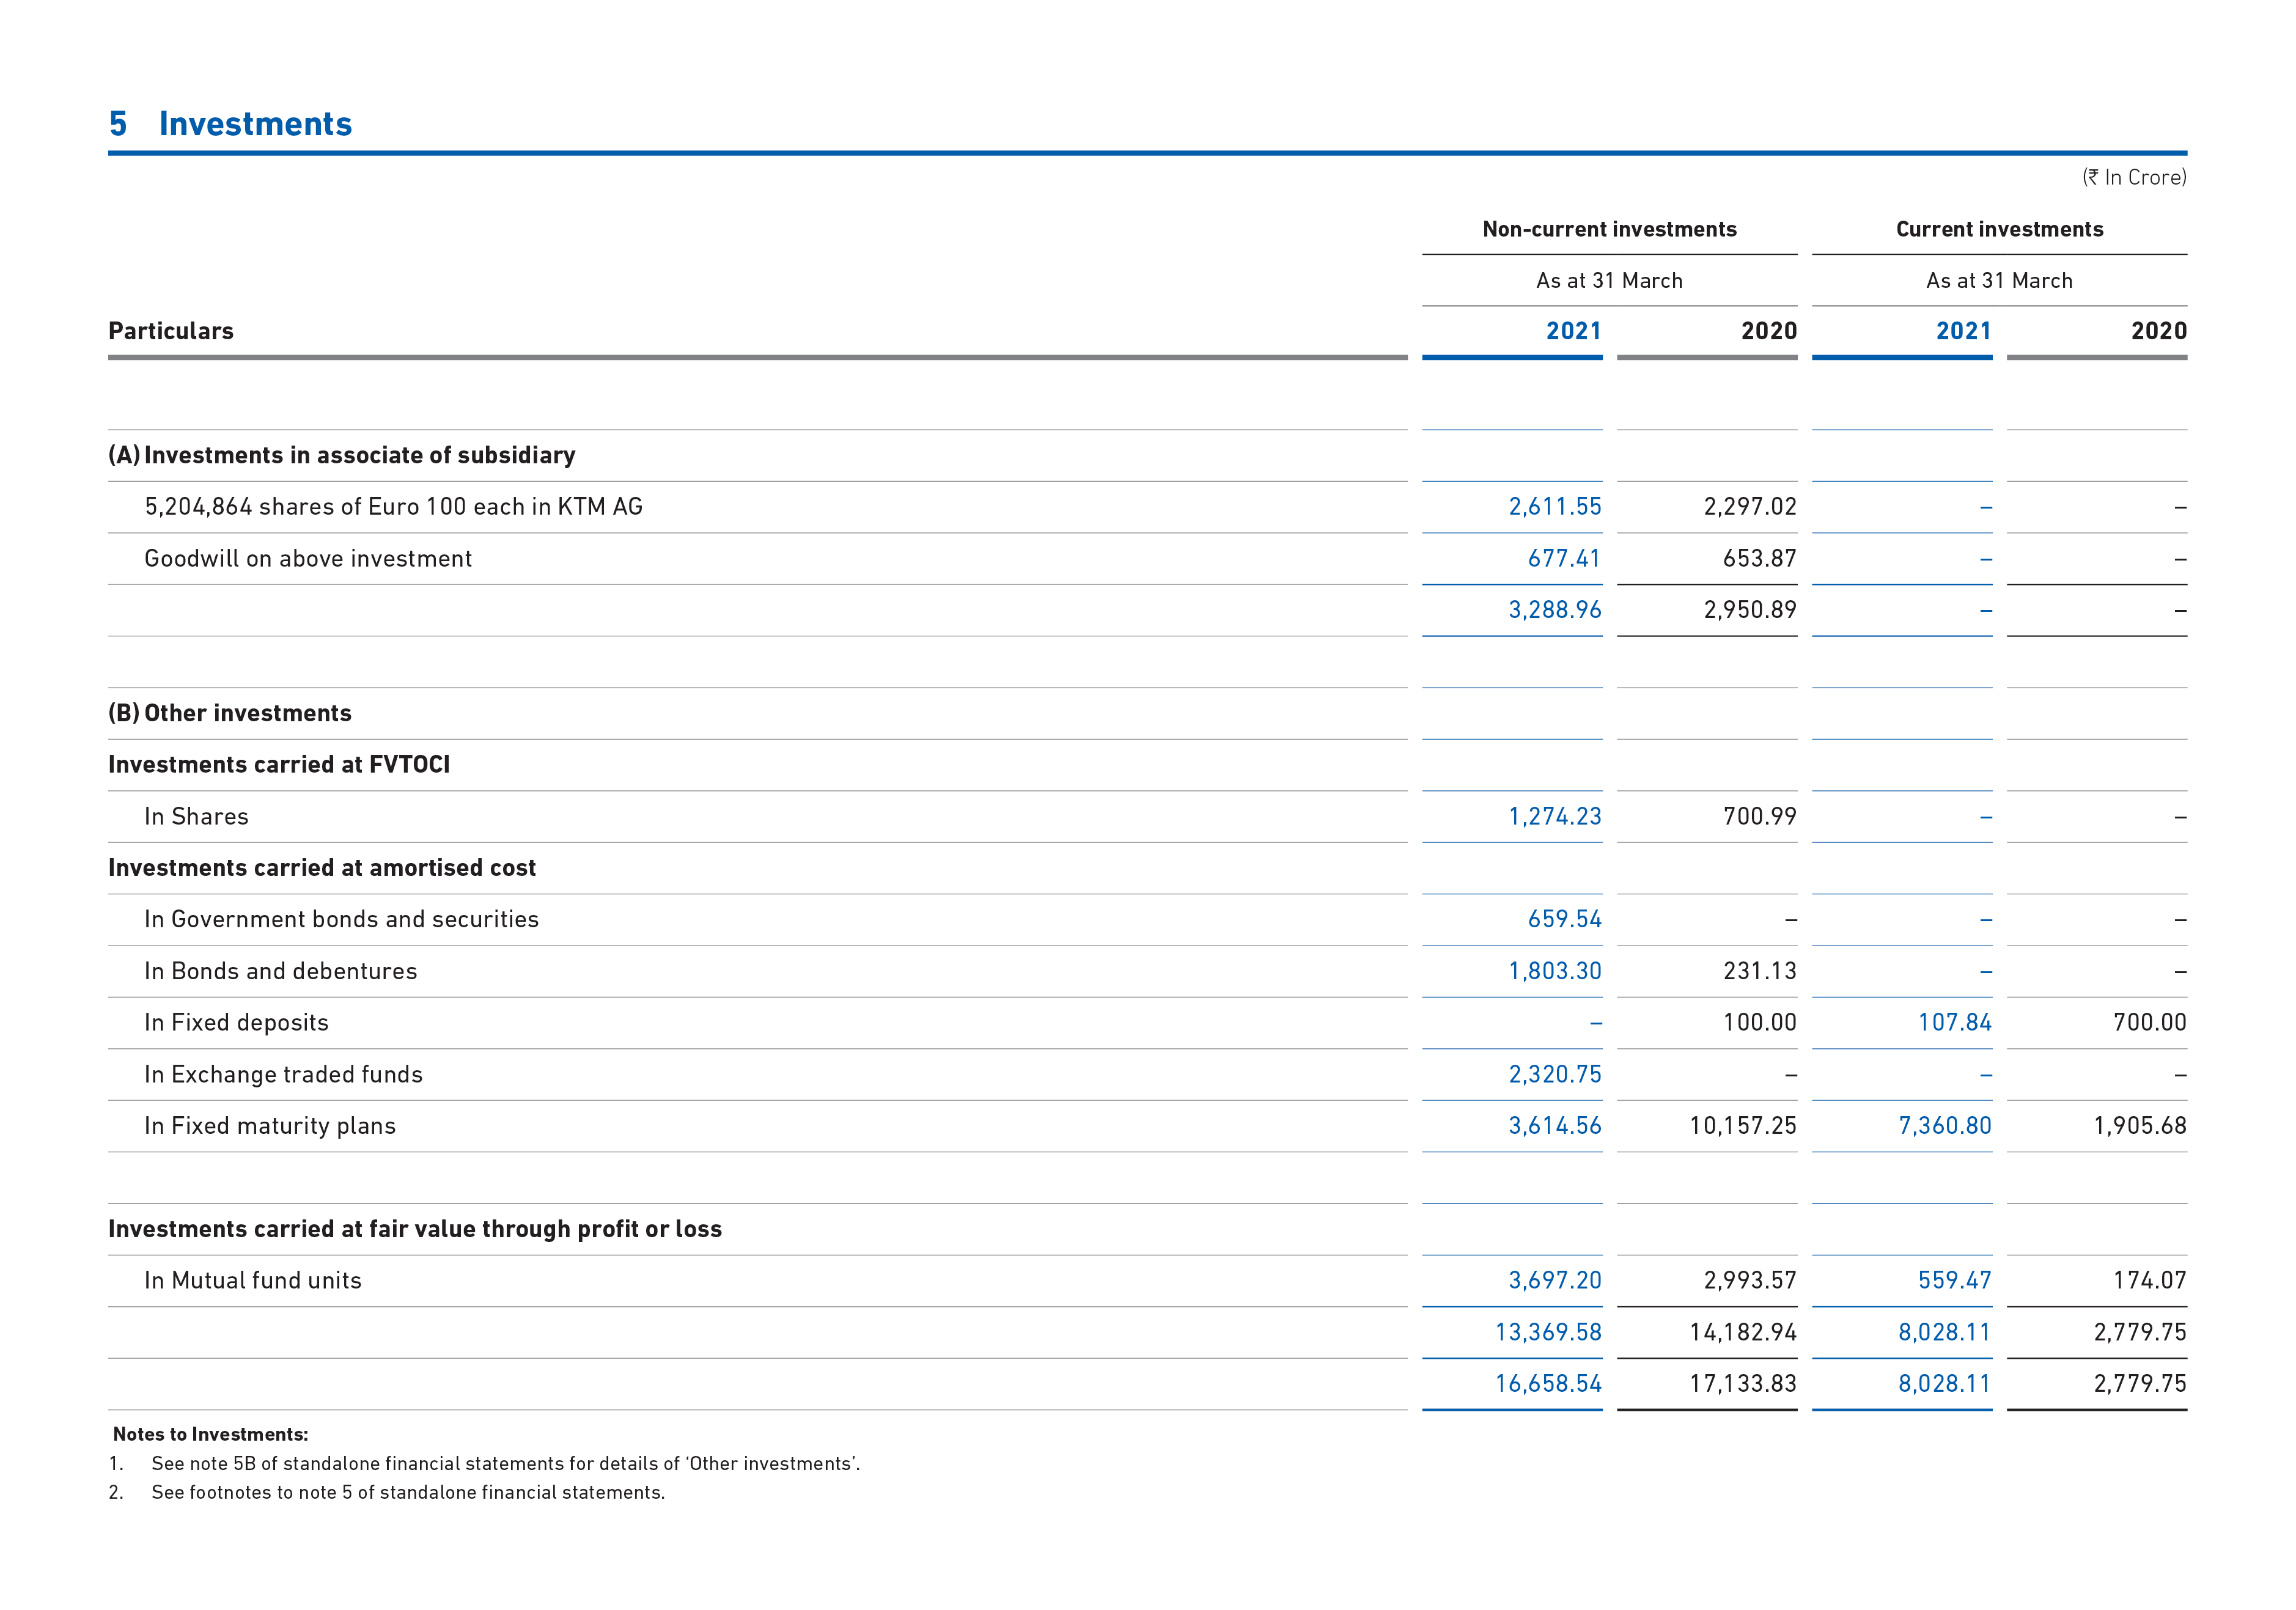Select subtotal 2,950.89
Screen dimensions: 2296x1610
point(1750,610)
